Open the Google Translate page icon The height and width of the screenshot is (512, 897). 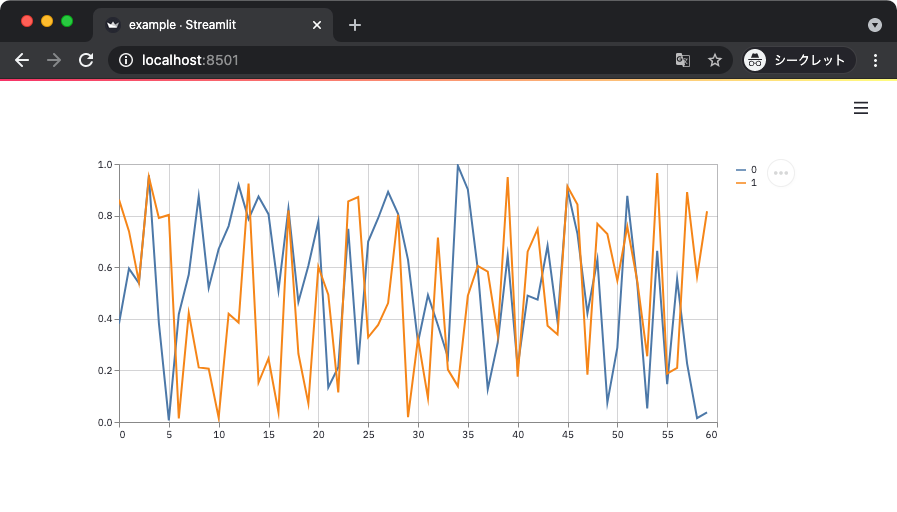(682, 60)
